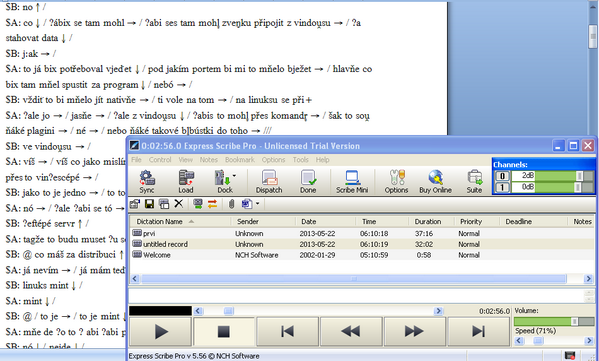This screenshot has width=599, height=361.
Task: Open the Bookmark menu
Action: (x=240, y=160)
